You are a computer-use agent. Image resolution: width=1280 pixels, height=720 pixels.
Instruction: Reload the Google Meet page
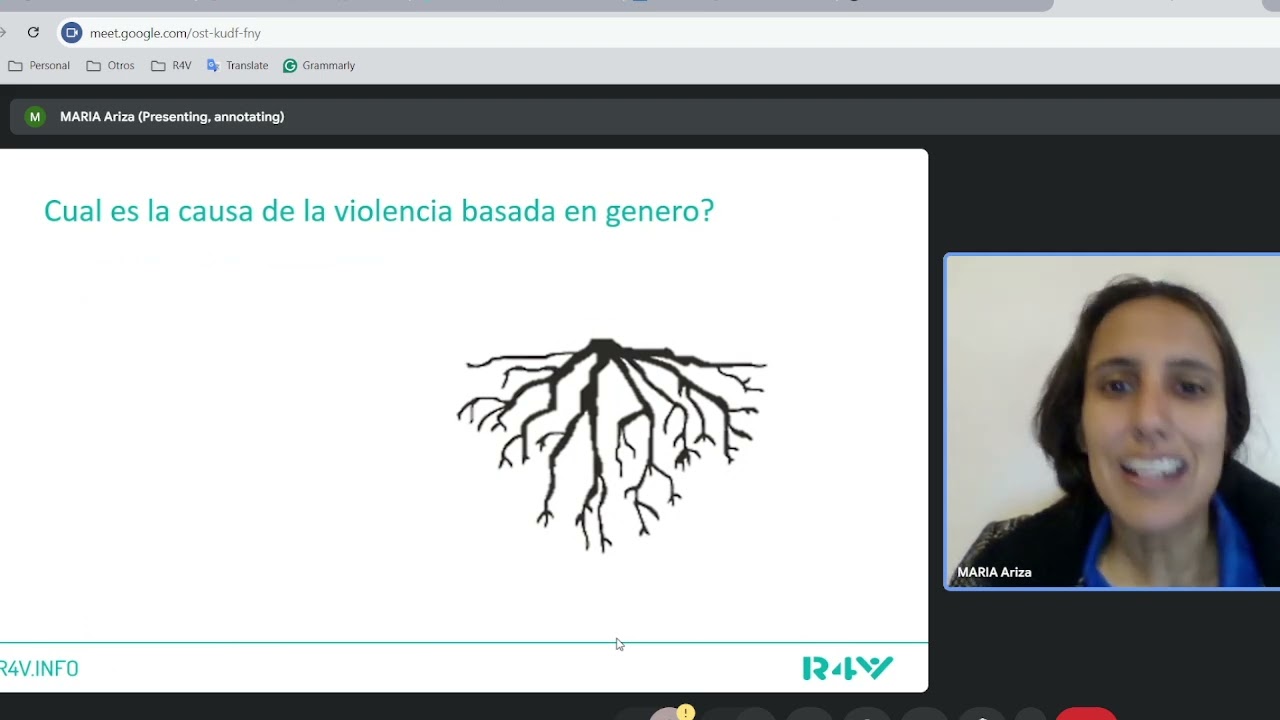point(33,33)
